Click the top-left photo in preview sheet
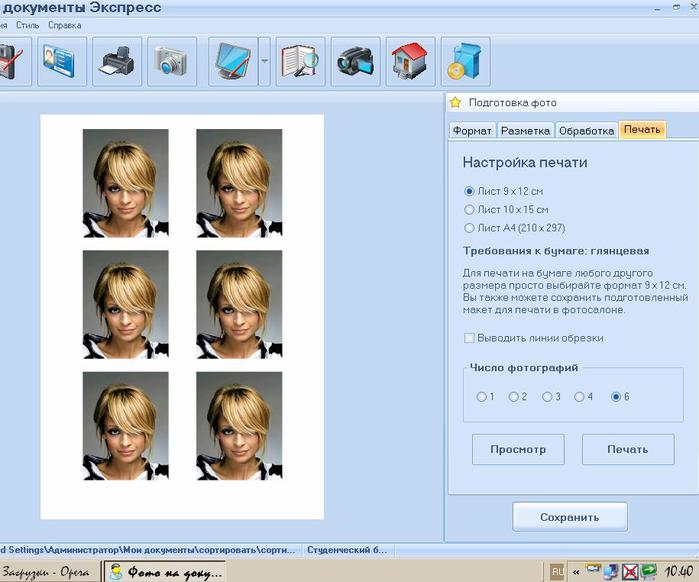699x582 pixels. pyautogui.click(x=126, y=183)
